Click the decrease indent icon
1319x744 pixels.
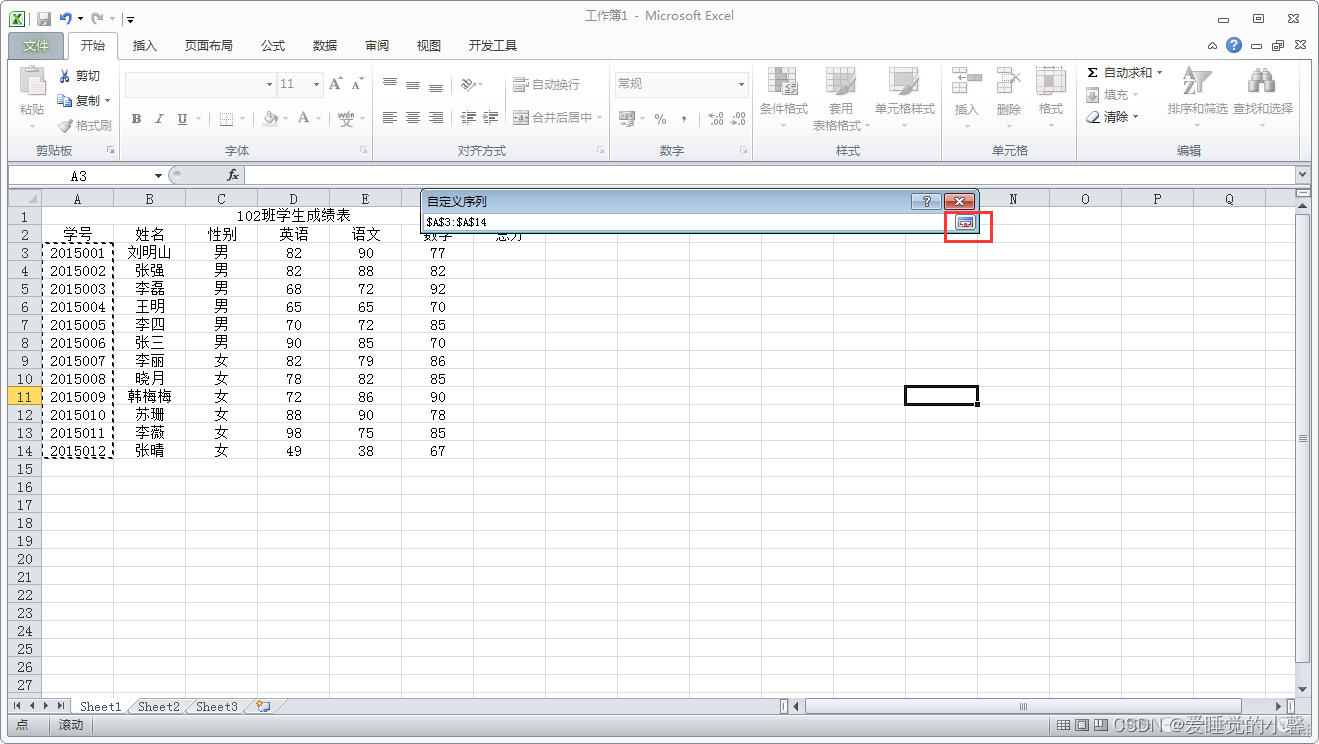pos(468,118)
